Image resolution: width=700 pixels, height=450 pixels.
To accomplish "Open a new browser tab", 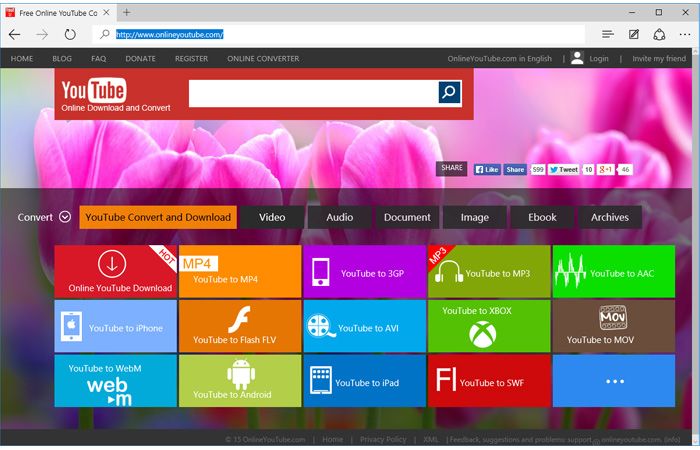I will [127, 12].
